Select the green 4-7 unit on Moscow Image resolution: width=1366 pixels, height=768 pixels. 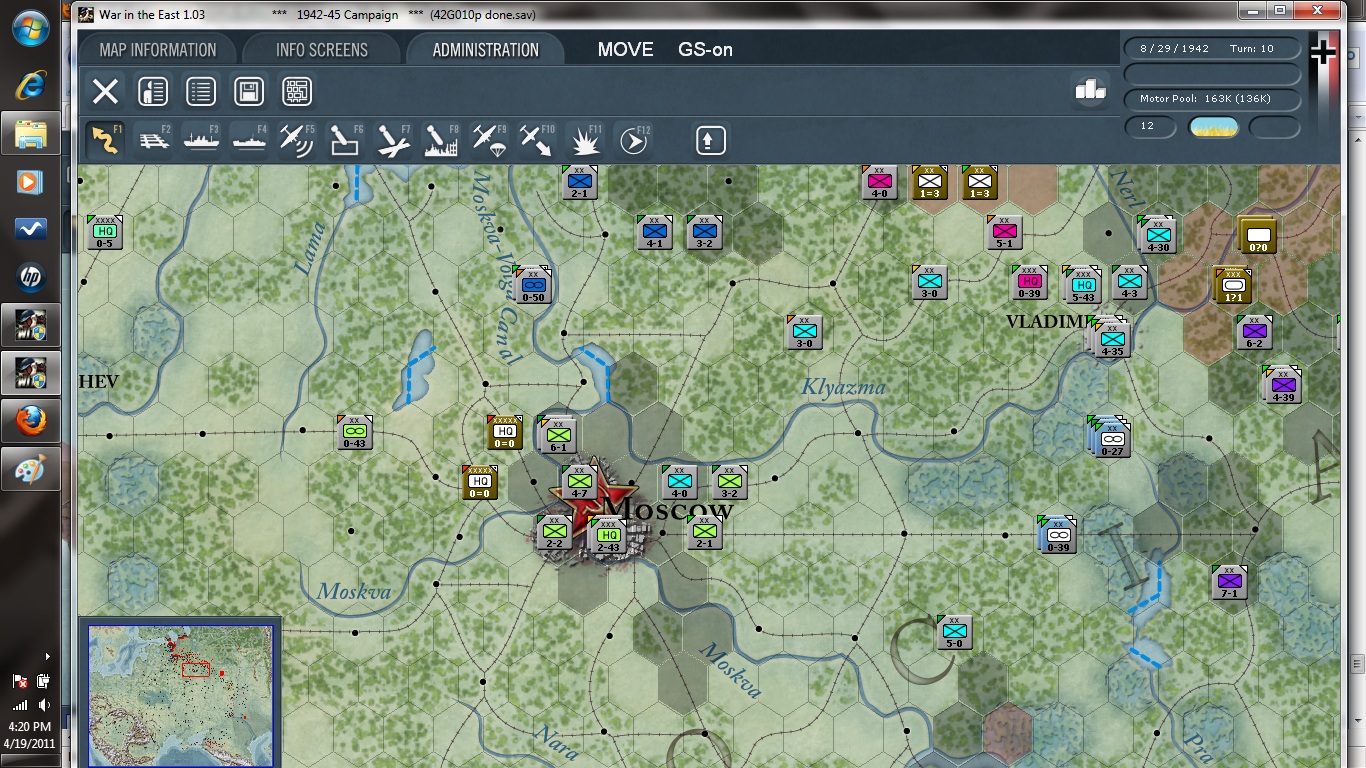coord(580,482)
